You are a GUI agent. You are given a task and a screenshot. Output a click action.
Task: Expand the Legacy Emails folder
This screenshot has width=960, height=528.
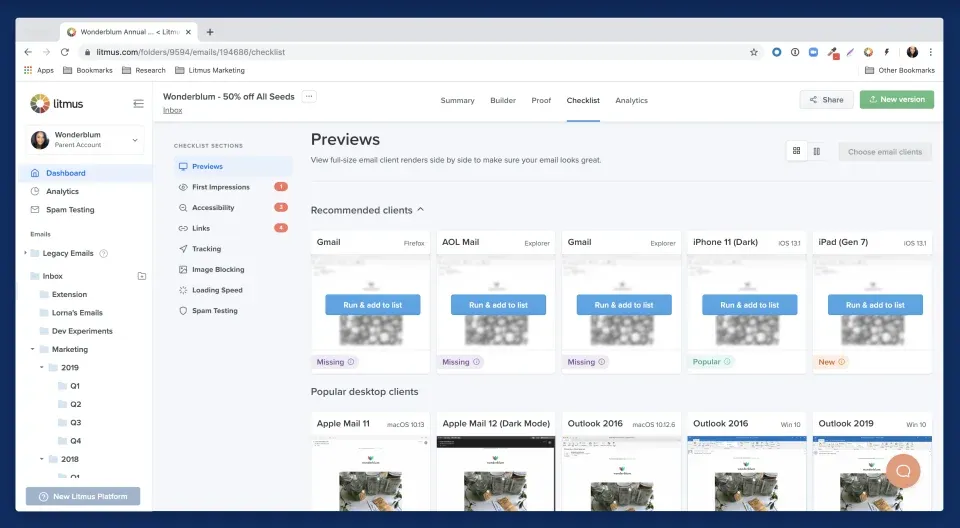pos(25,254)
